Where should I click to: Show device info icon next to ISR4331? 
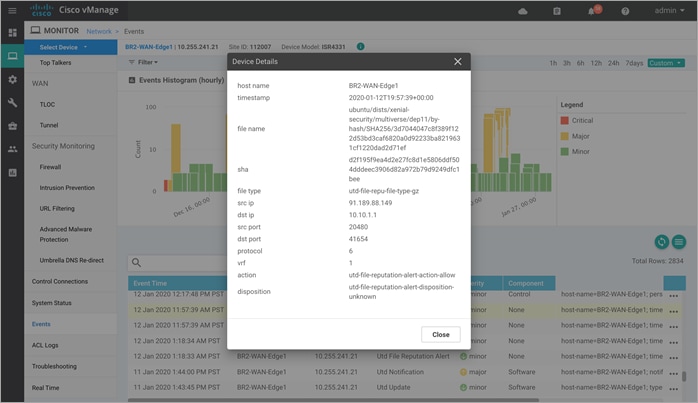[361, 46]
